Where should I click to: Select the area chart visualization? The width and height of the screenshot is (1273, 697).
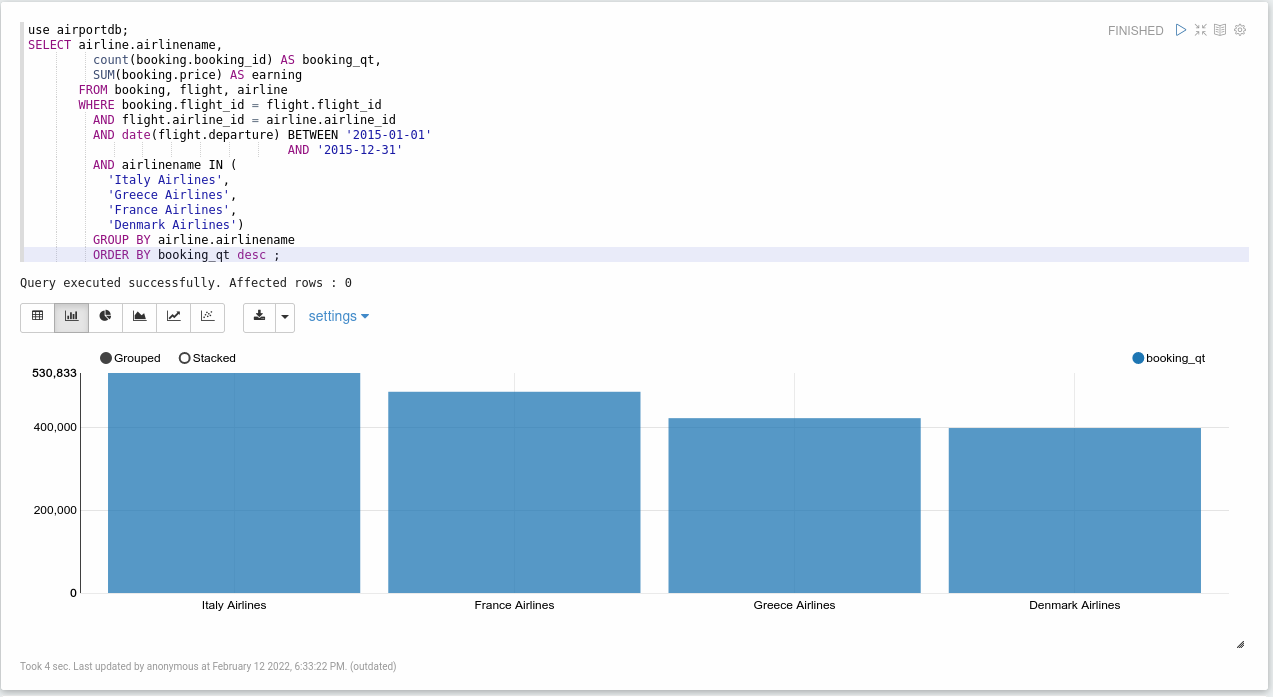[139, 316]
